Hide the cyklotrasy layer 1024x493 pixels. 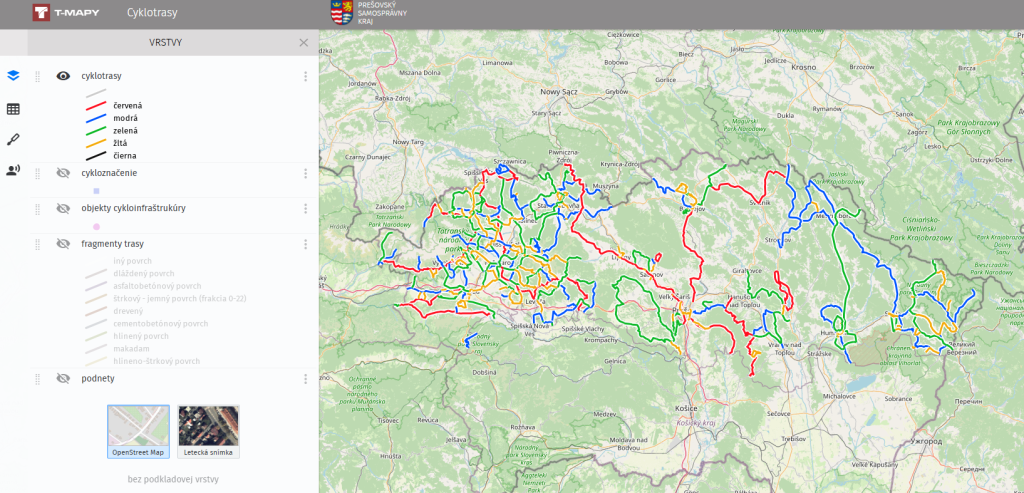(x=63, y=76)
